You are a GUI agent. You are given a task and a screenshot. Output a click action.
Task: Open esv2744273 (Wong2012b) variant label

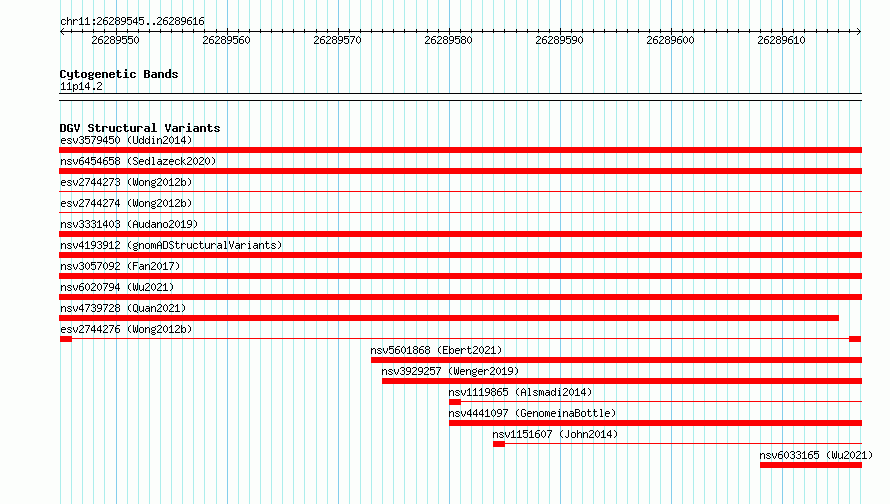[x=126, y=182]
